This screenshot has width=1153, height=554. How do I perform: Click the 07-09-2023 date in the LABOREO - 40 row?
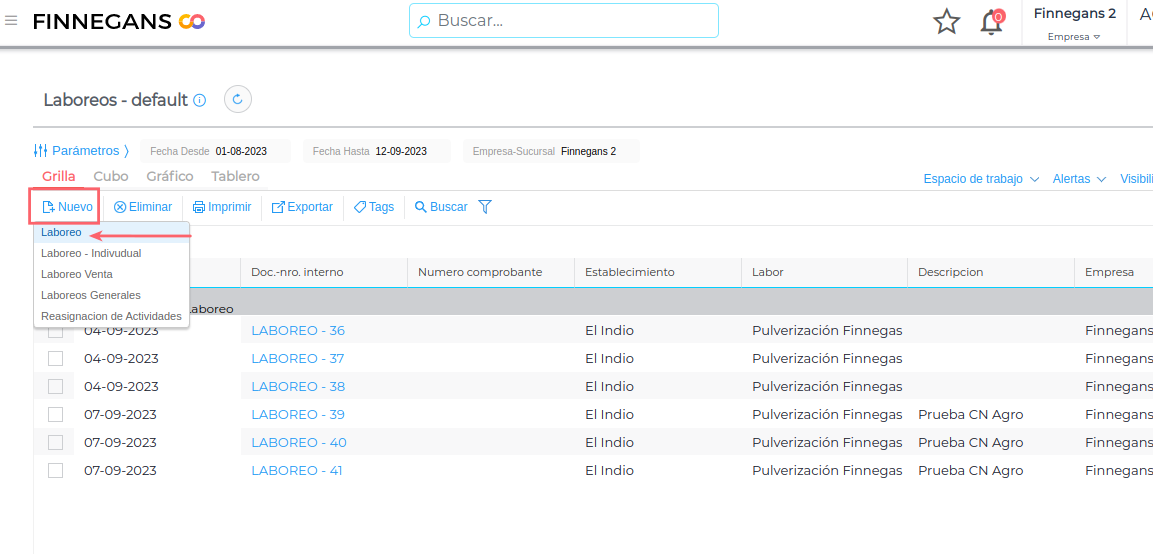click(x=121, y=442)
